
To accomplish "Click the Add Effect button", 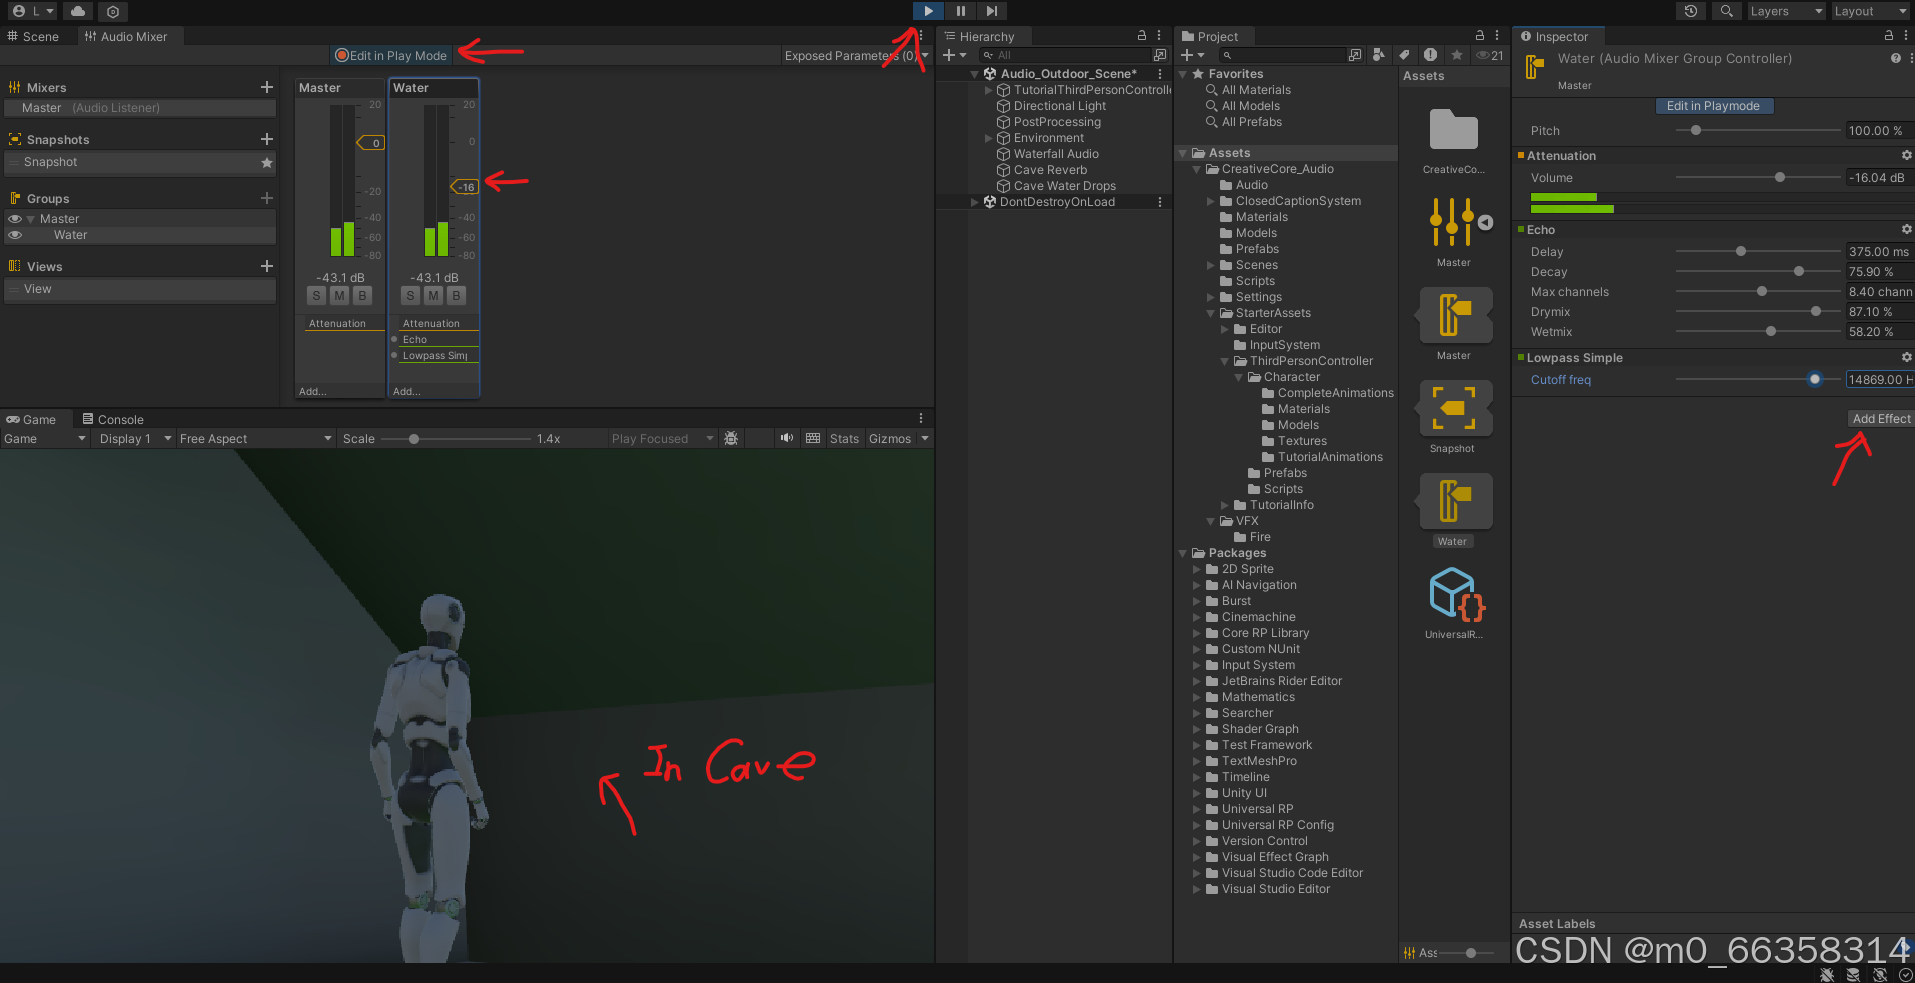I will click(1880, 419).
